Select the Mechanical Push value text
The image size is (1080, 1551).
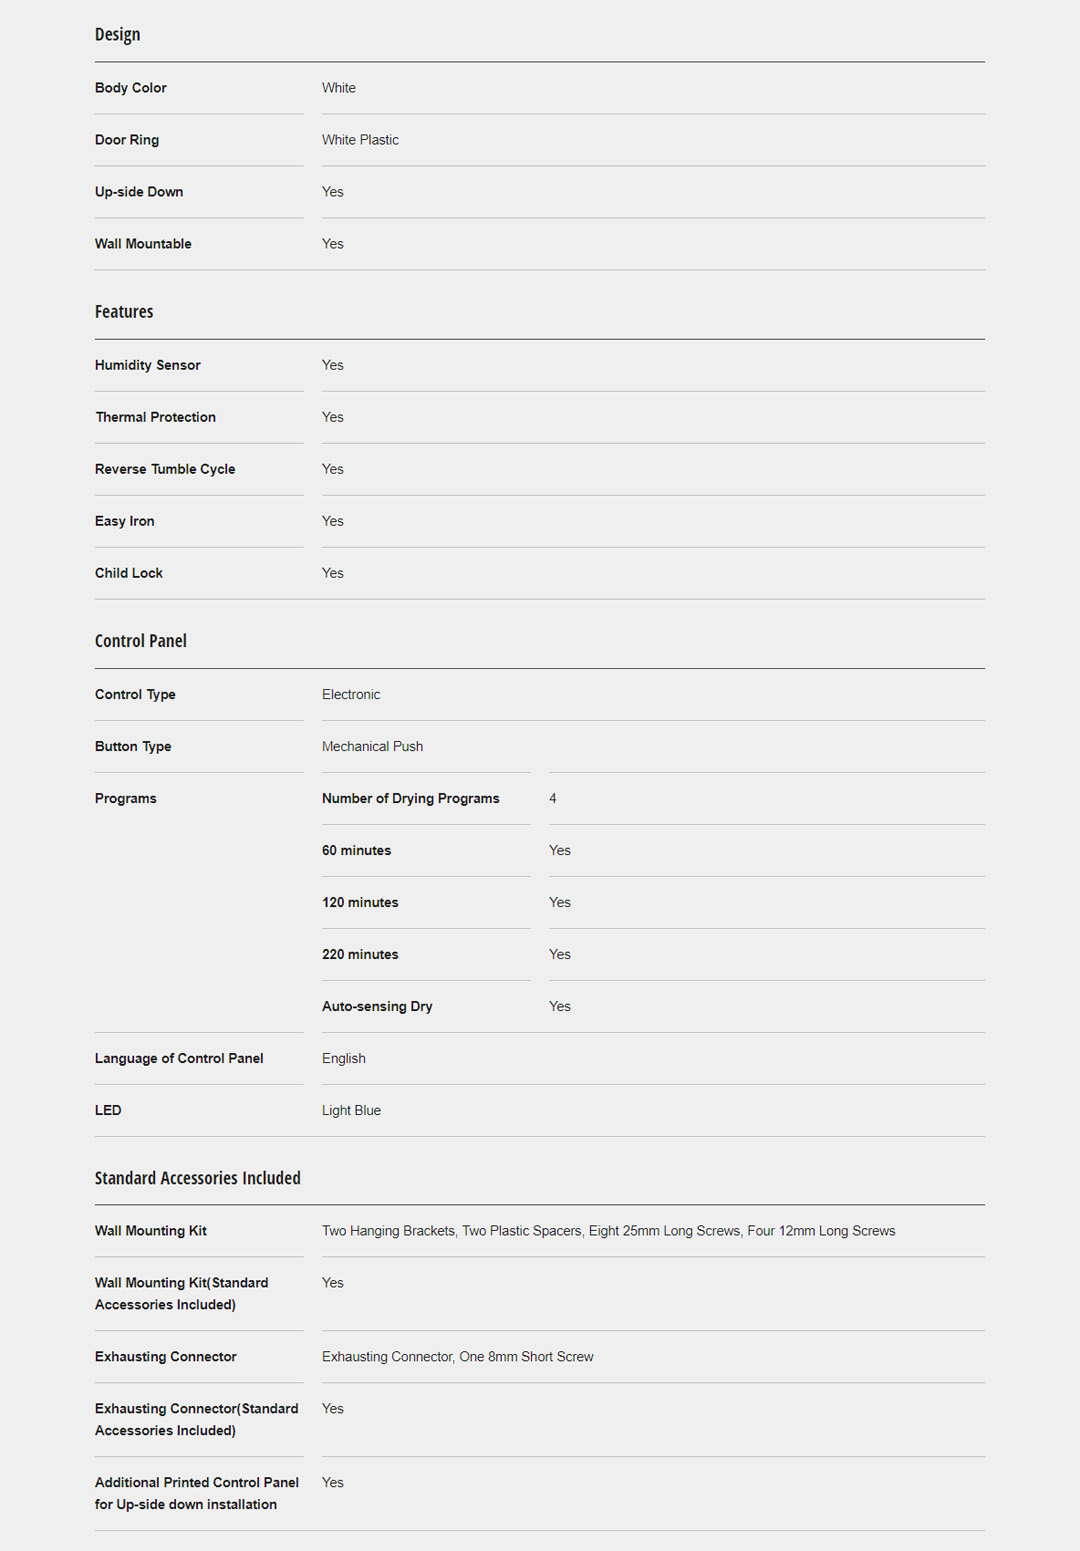click(372, 747)
